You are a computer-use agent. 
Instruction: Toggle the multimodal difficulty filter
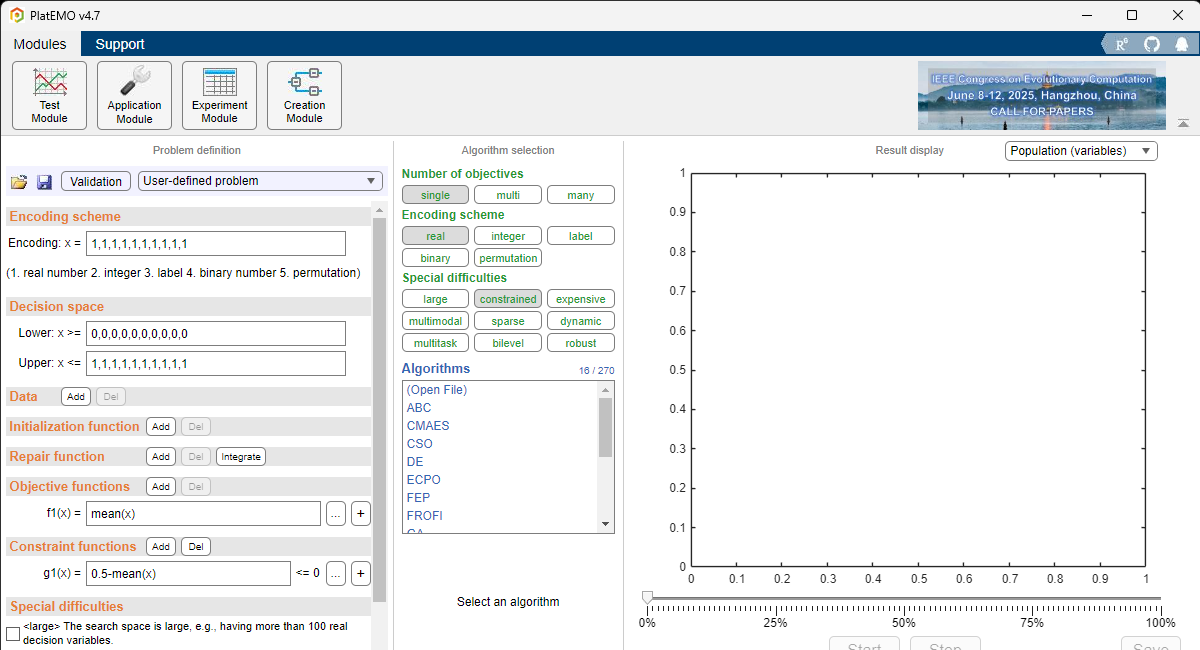tap(435, 321)
